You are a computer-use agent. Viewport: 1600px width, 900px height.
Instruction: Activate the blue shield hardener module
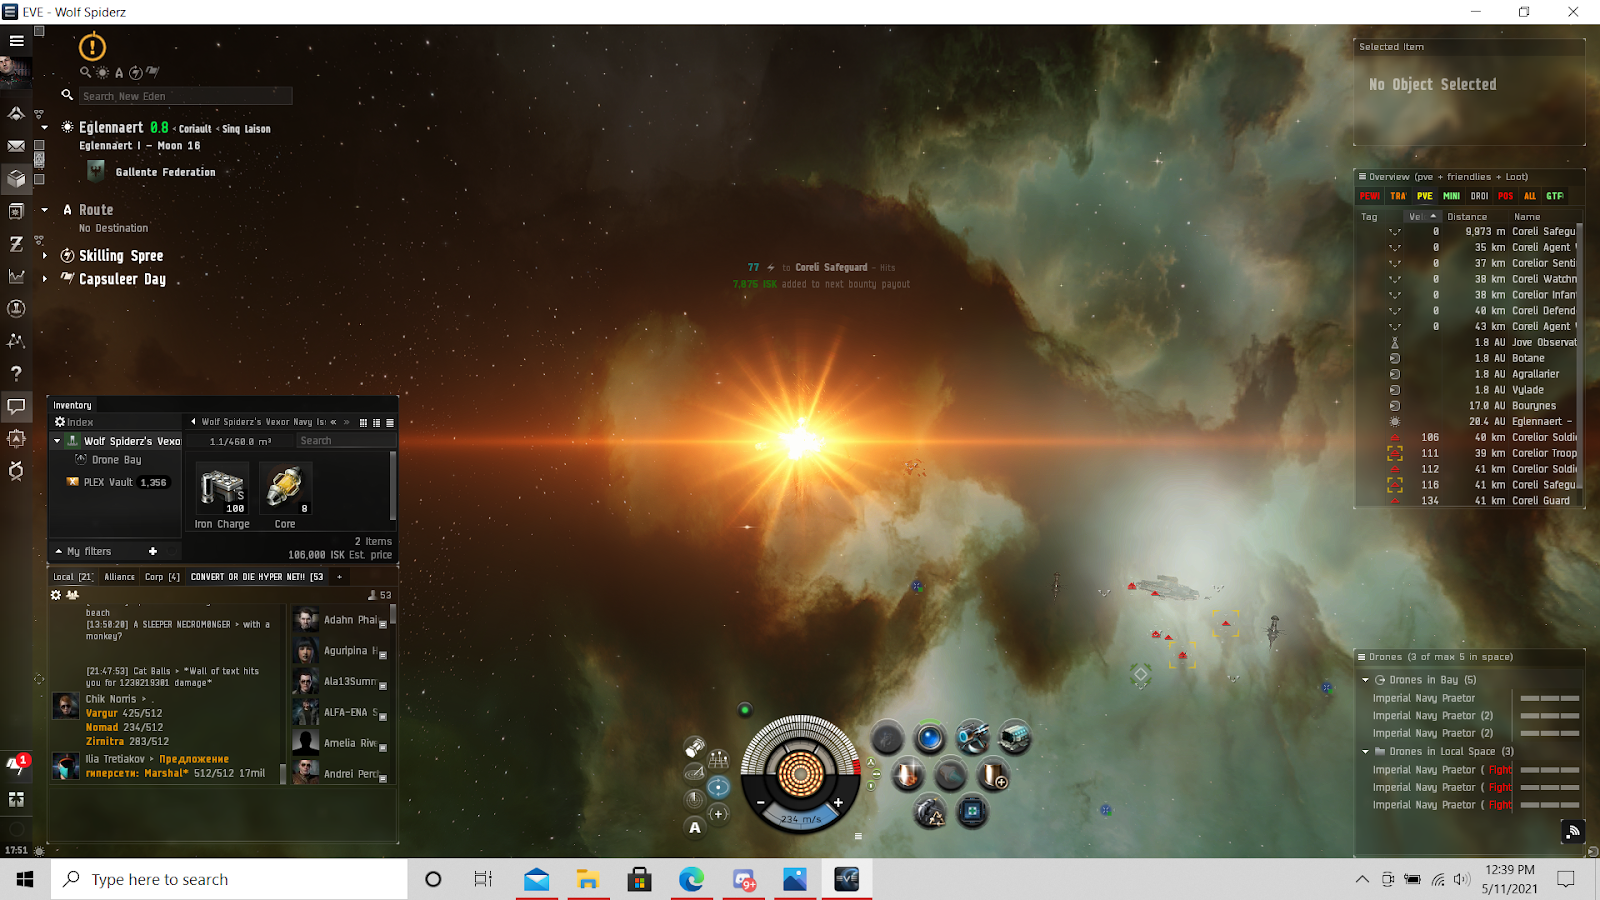click(x=930, y=739)
